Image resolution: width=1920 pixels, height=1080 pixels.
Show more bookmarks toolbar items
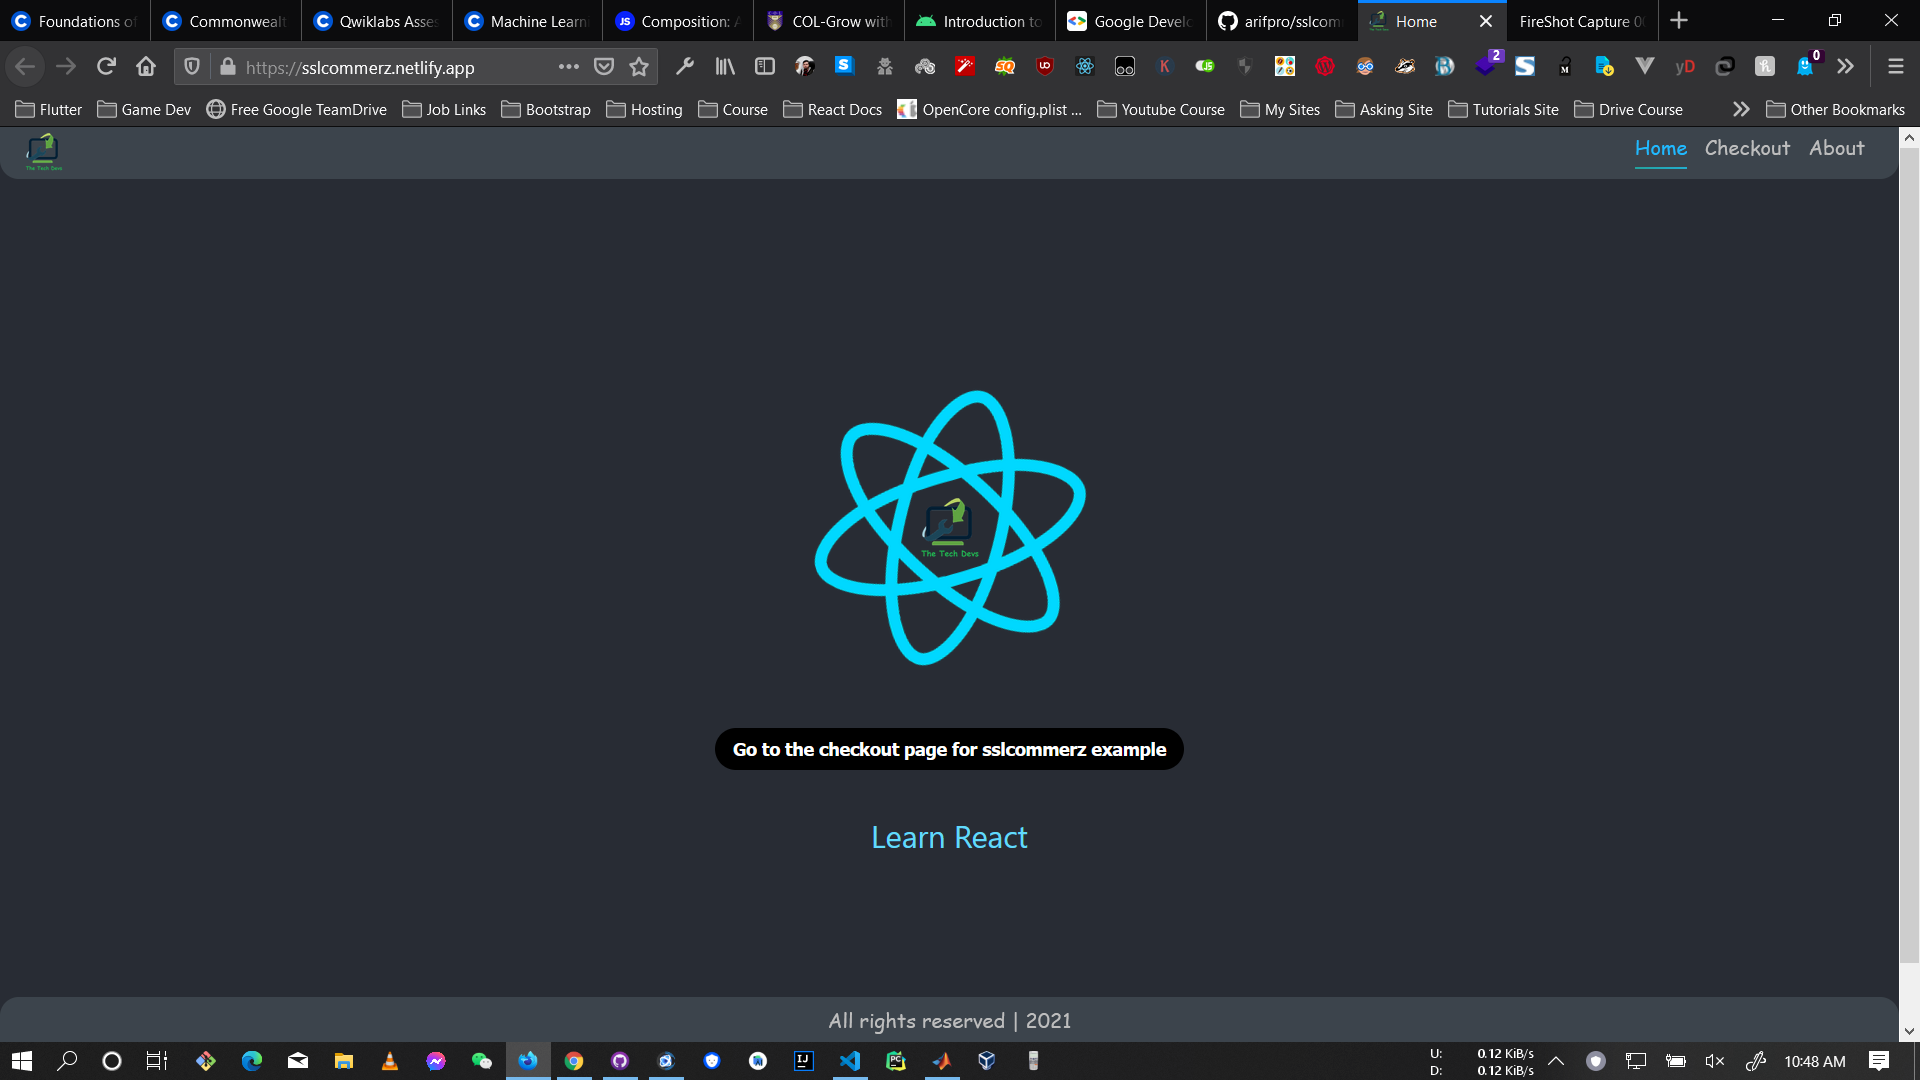[x=1741, y=109]
